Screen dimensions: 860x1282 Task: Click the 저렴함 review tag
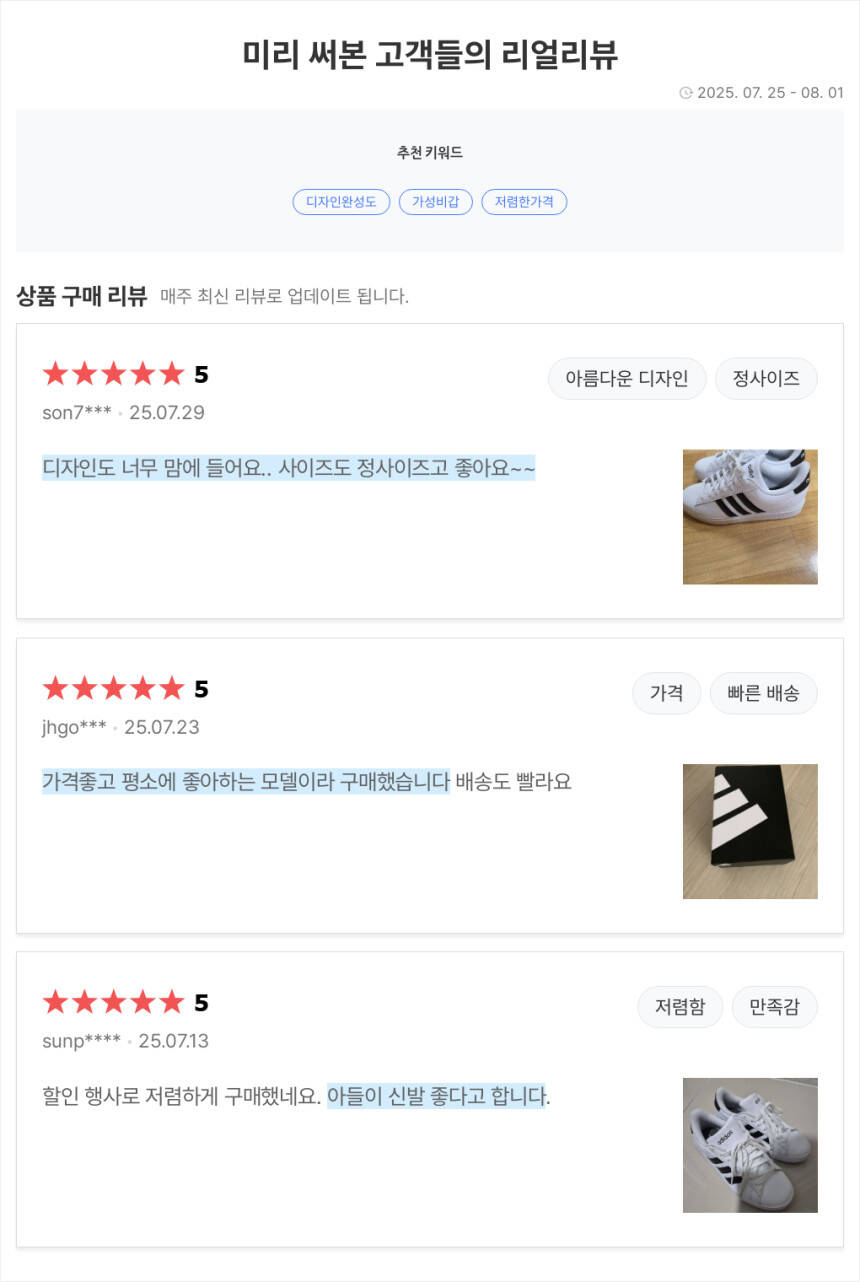tap(680, 1007)
